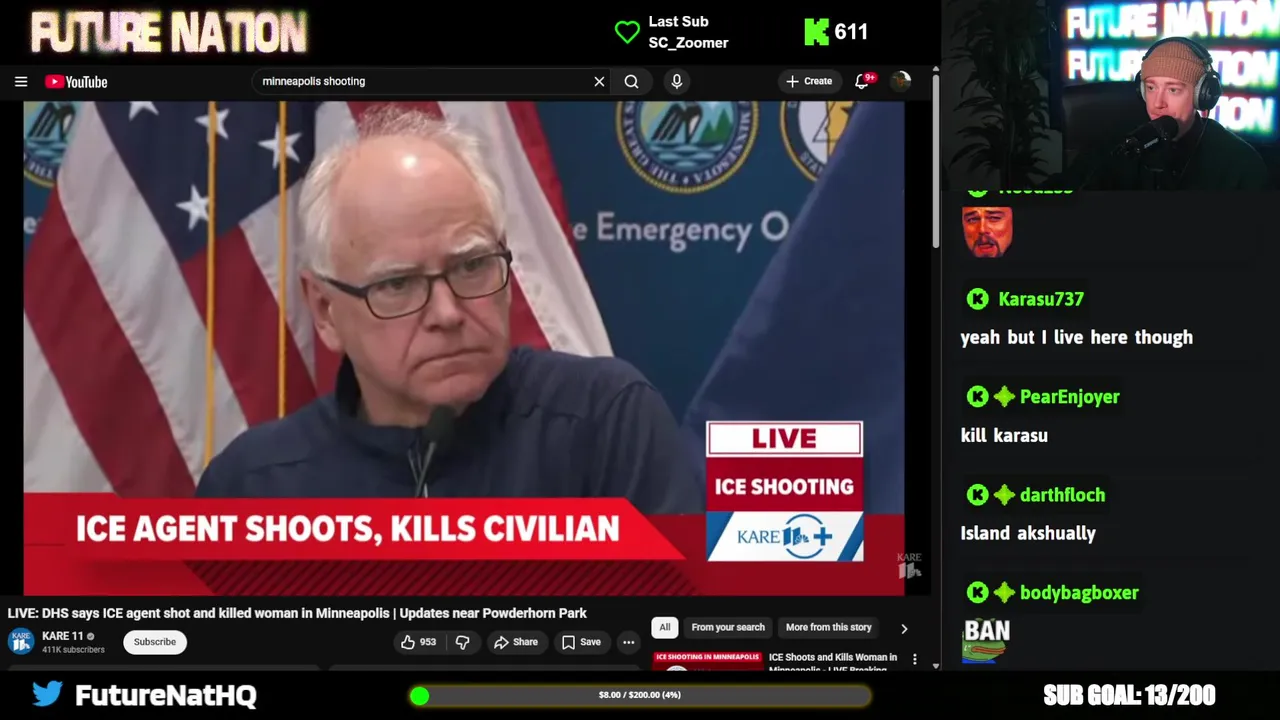The width and height of the screenshot is (1280, 720).
Task: Click darthfloch username in chat
Action: 1062,495
